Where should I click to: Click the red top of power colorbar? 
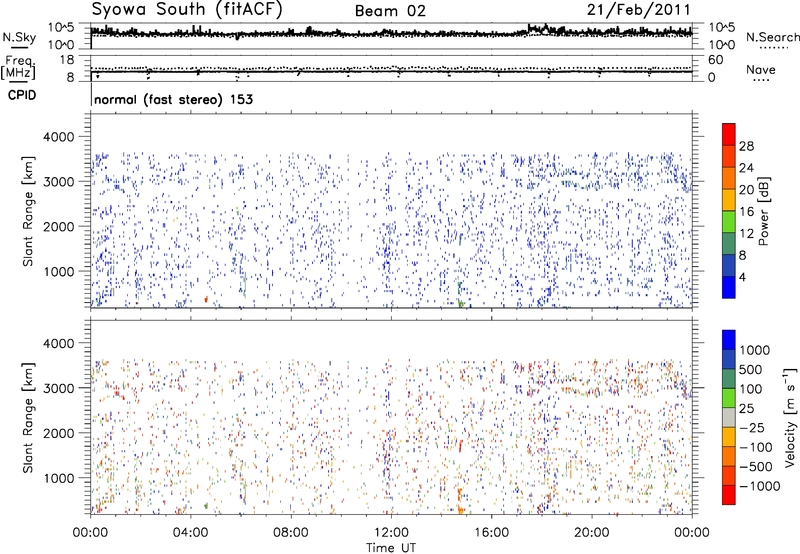pos(729,134)
